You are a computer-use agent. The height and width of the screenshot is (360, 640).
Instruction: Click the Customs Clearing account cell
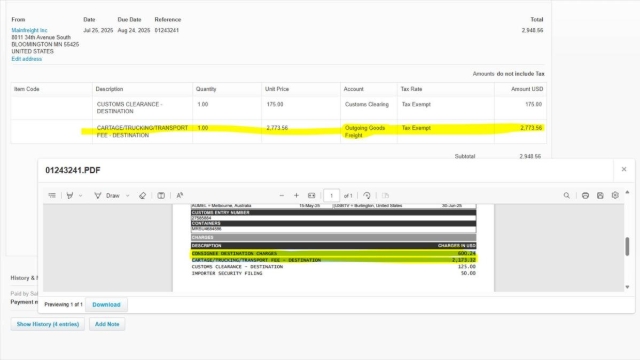(x=367, y=104)
